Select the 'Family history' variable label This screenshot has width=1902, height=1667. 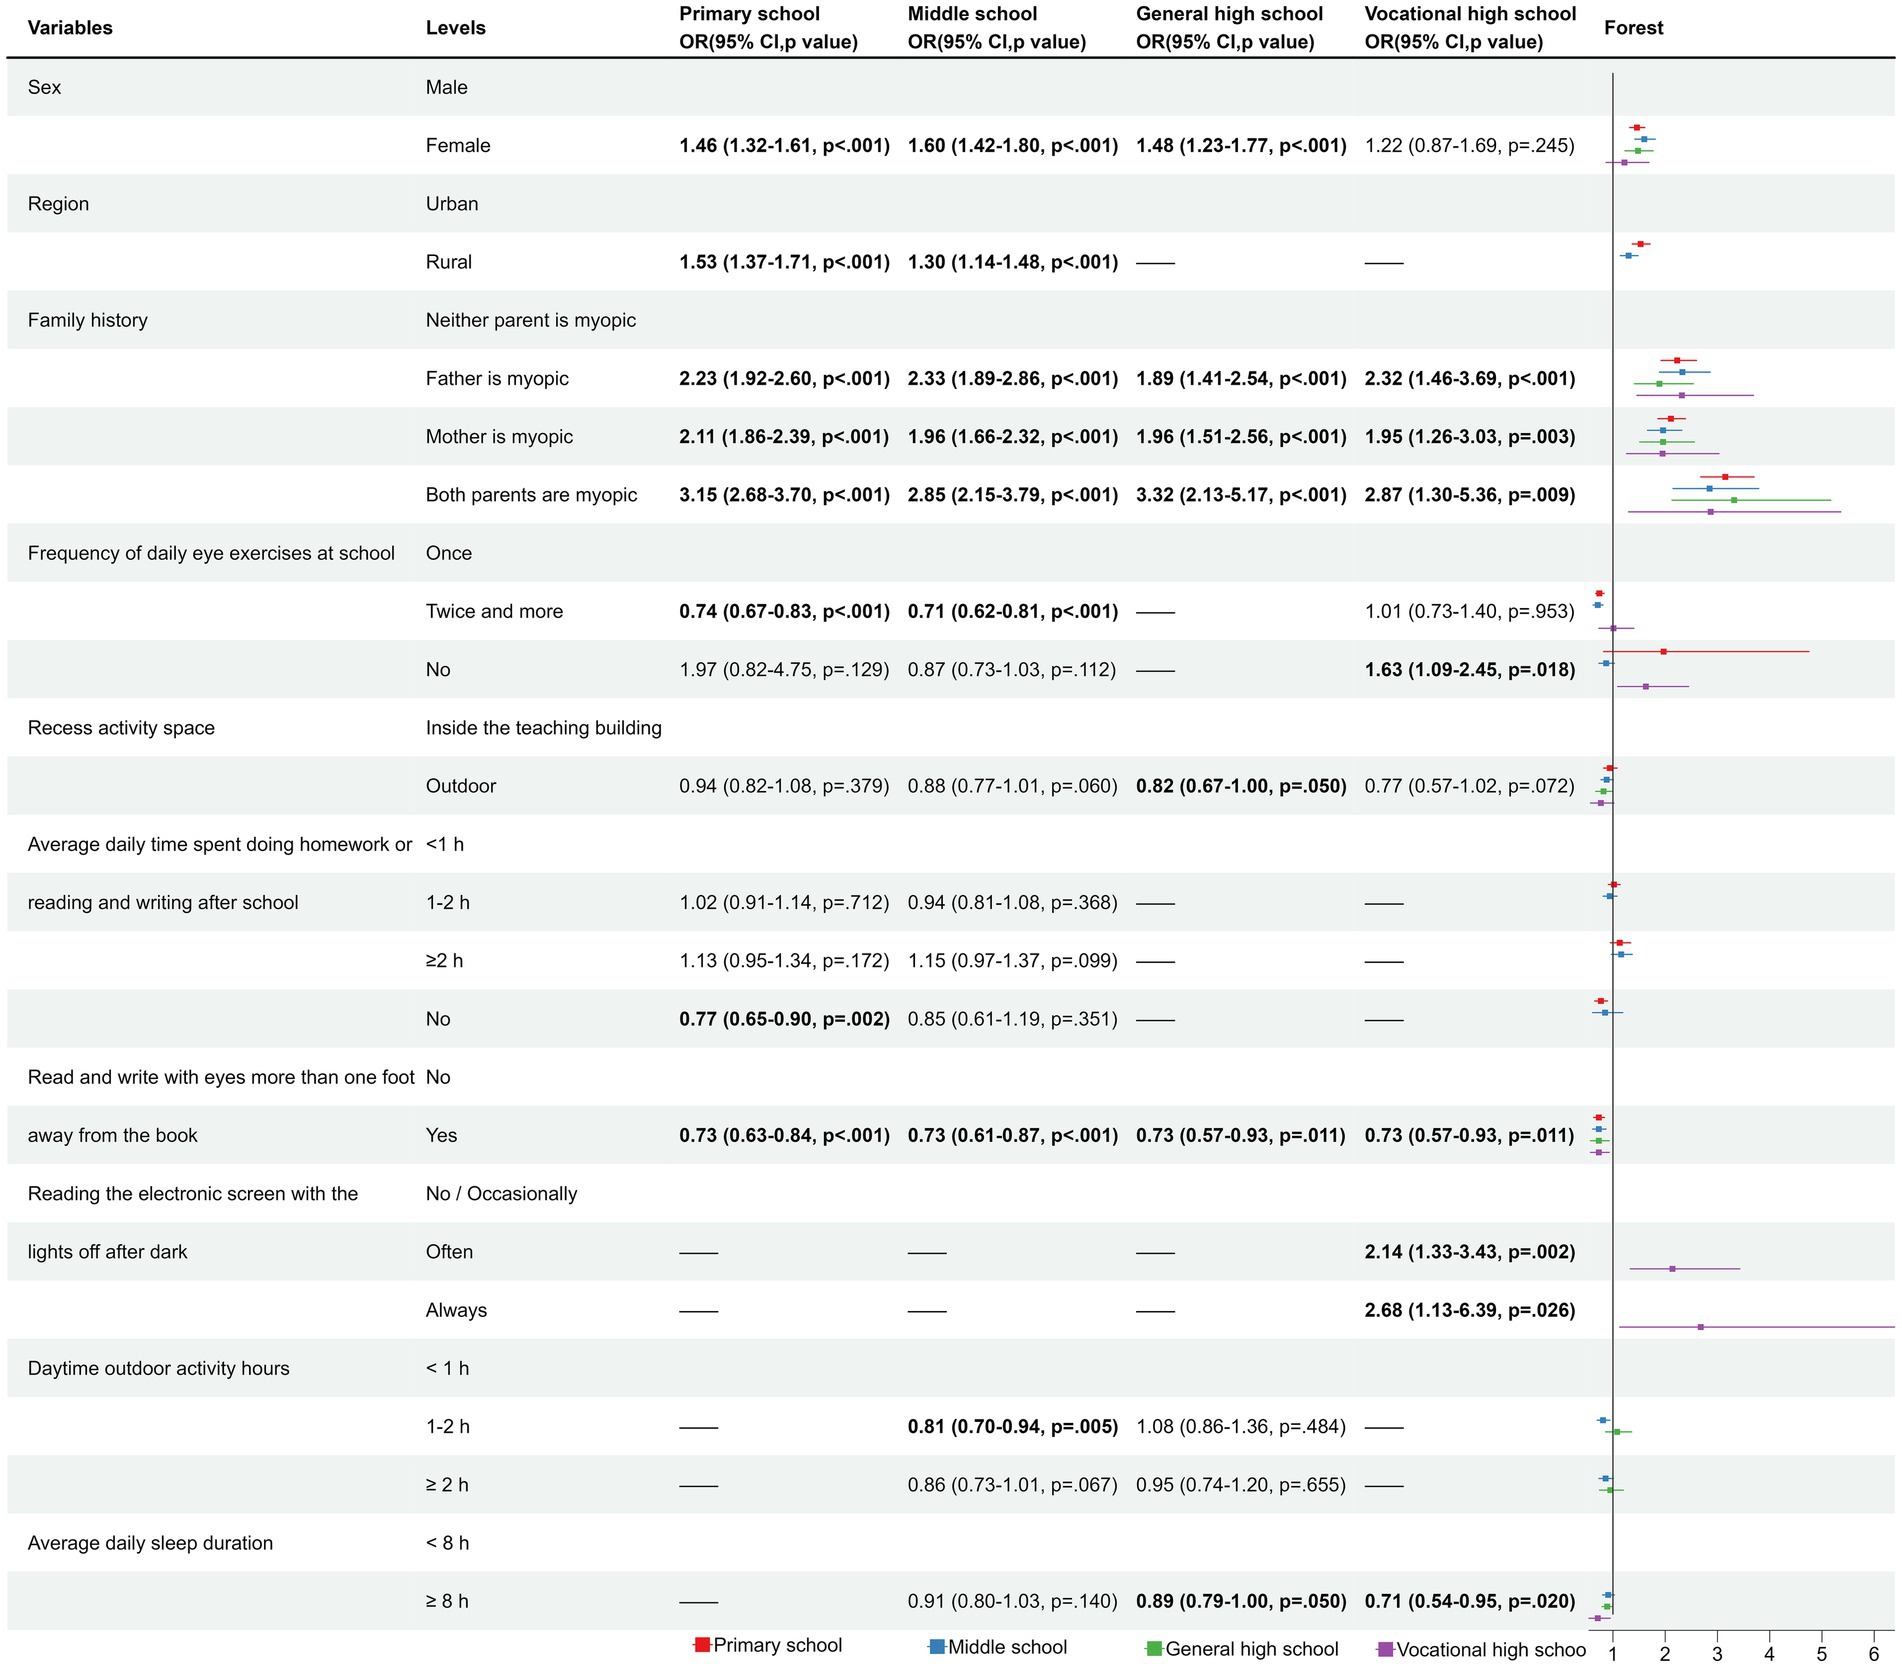pyautogui.click(x=87, y=320)
